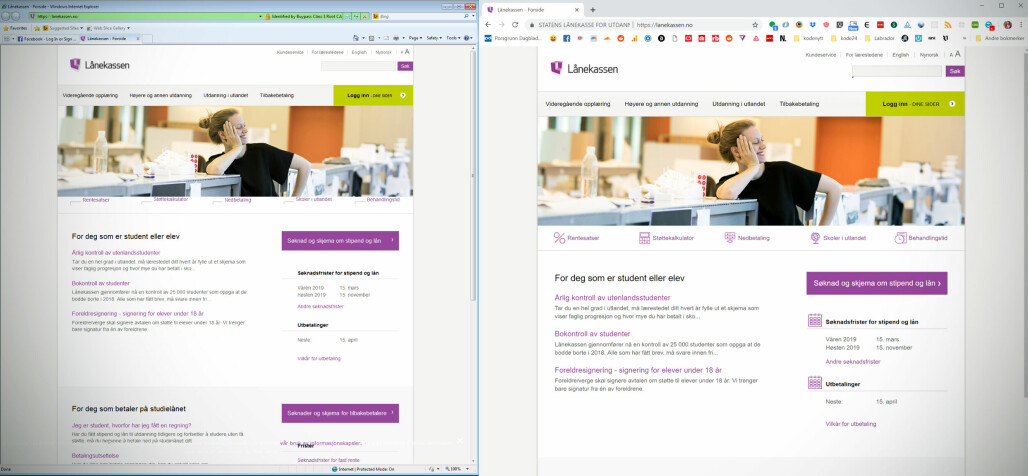Viewport: 1028px width, 476px height.
Task: Open Årlig kontroll av utenlandsstudenter in Chrome
Action: point(612,298)
